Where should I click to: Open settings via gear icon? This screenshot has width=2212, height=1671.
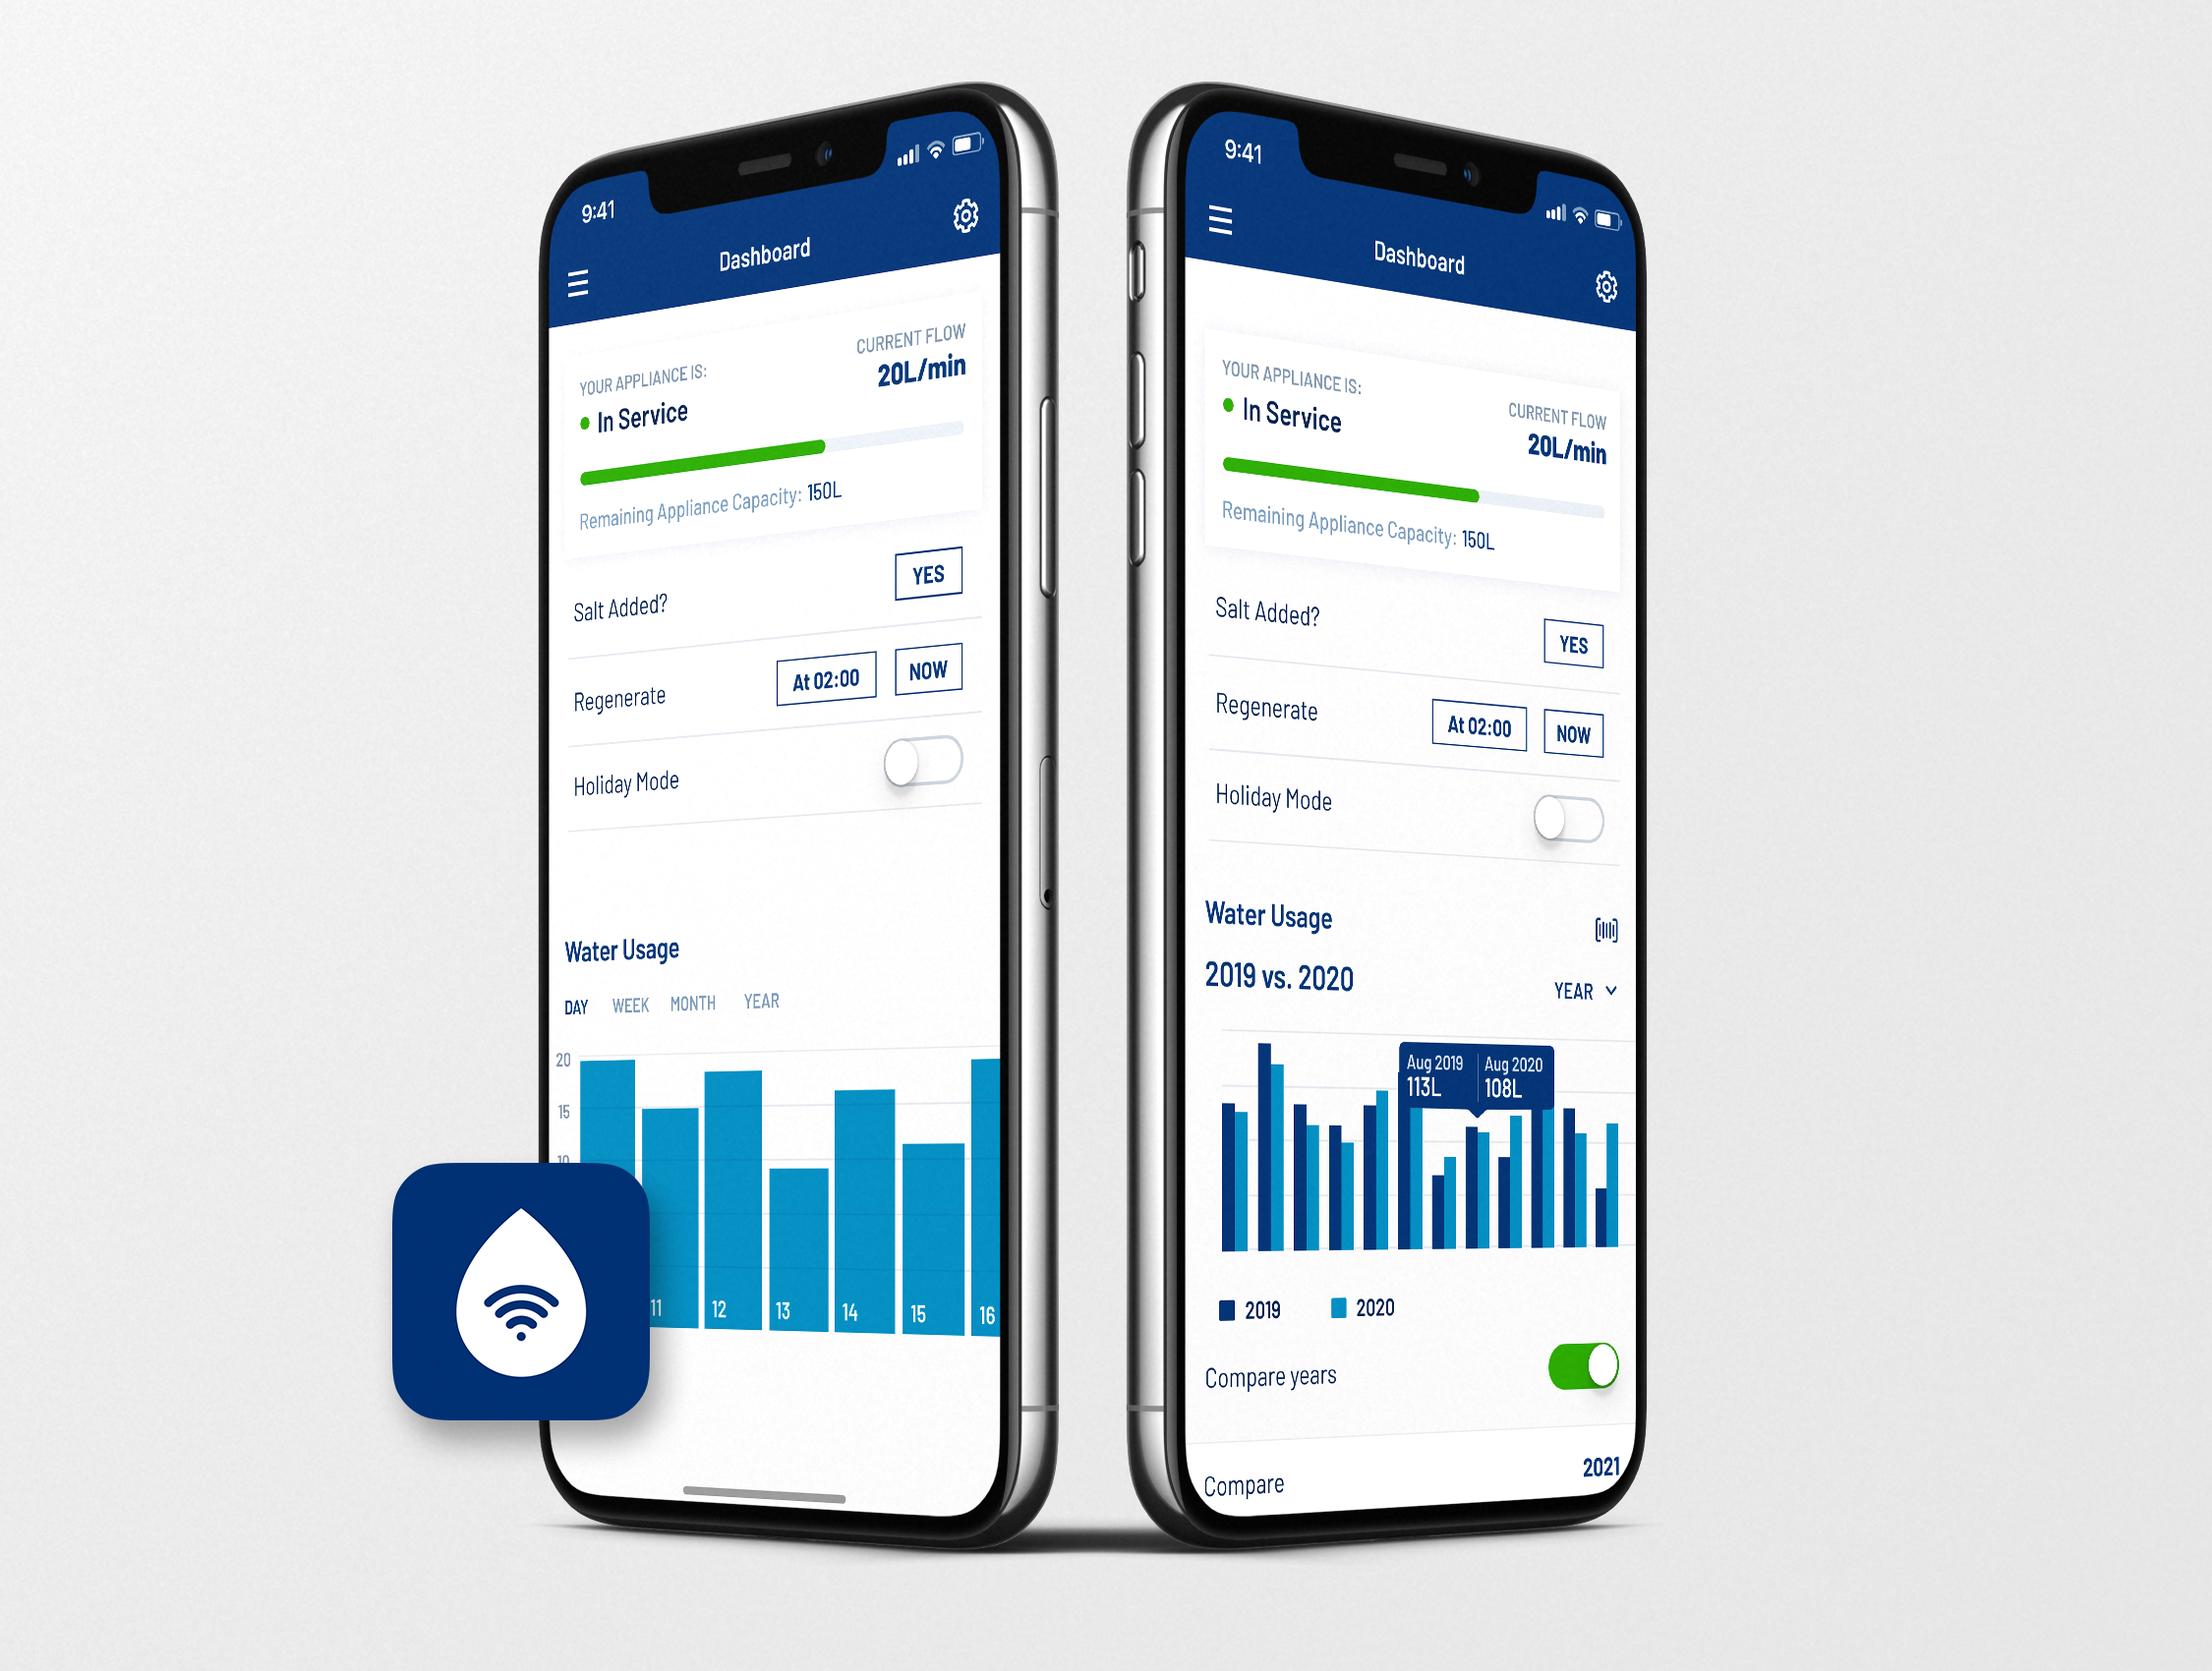coord(963,219)
